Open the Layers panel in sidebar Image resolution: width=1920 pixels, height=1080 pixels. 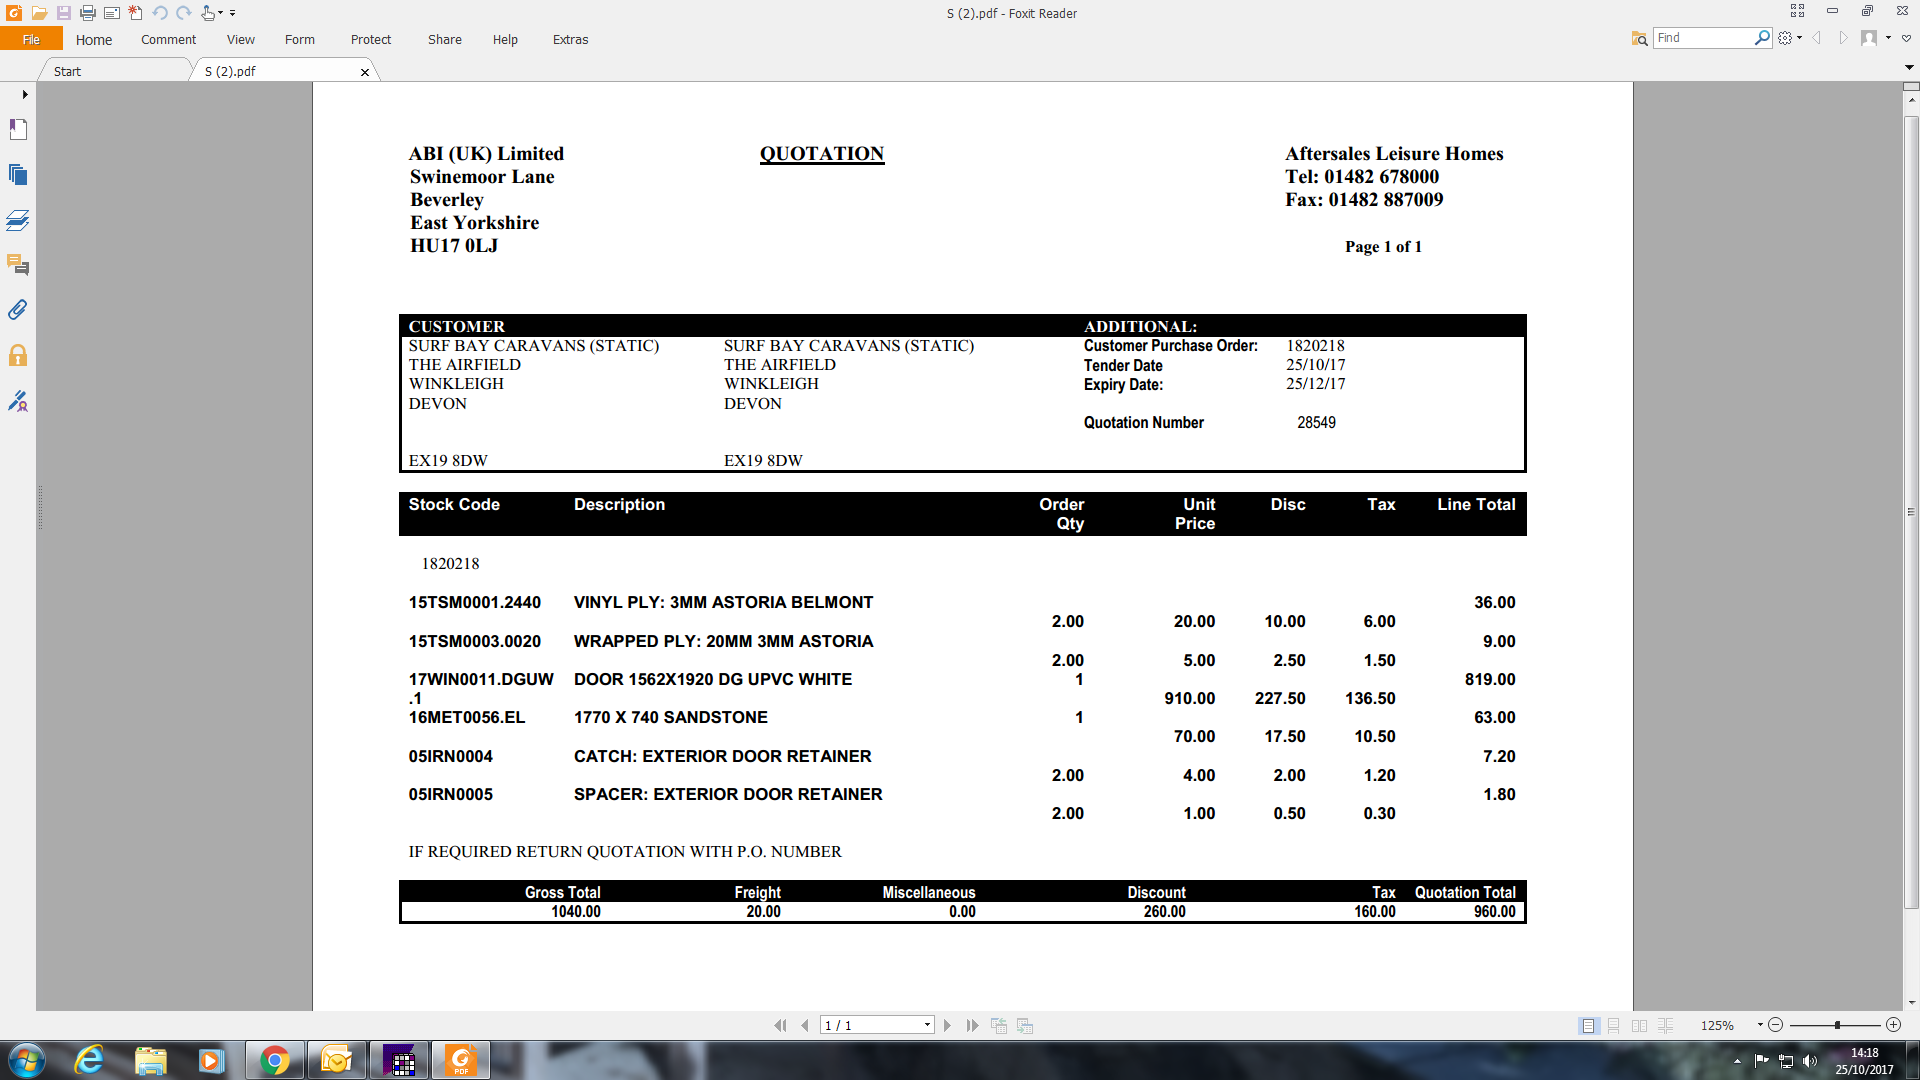[18, 220]
